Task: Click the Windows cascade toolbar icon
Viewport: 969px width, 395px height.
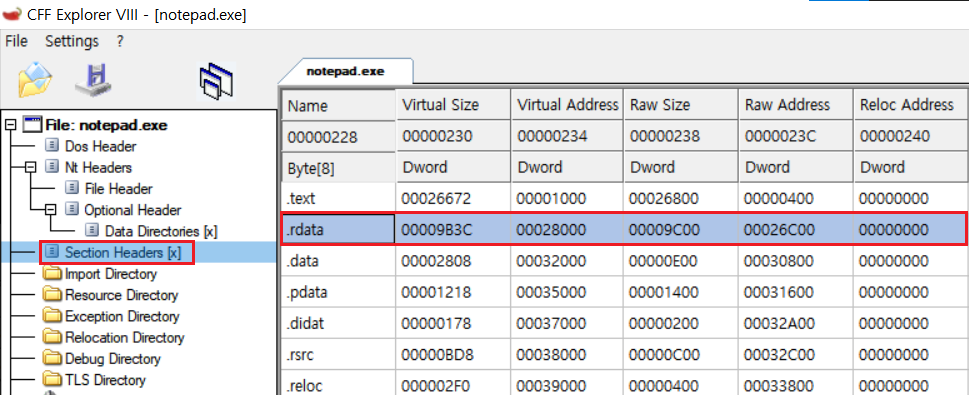Action: click(x=217, y=81)
